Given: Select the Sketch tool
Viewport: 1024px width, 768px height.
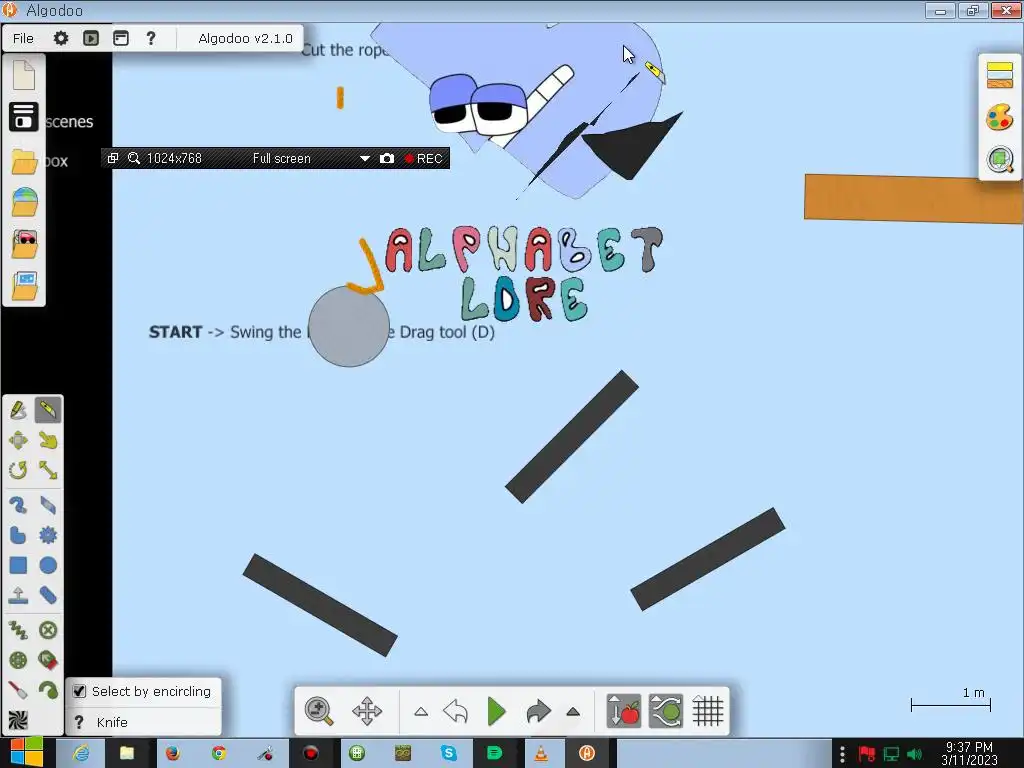Looking at the screenshot, I should (x=18, y=410).
